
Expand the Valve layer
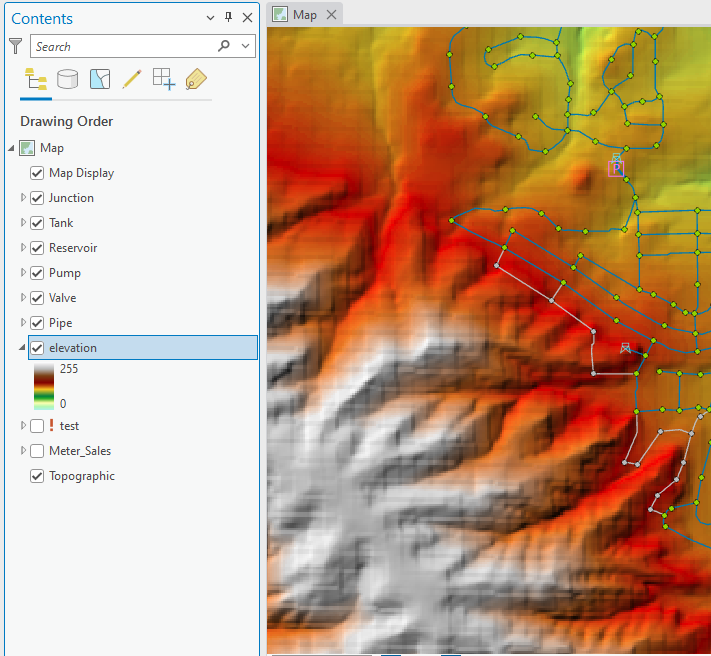tap(23, 297)
